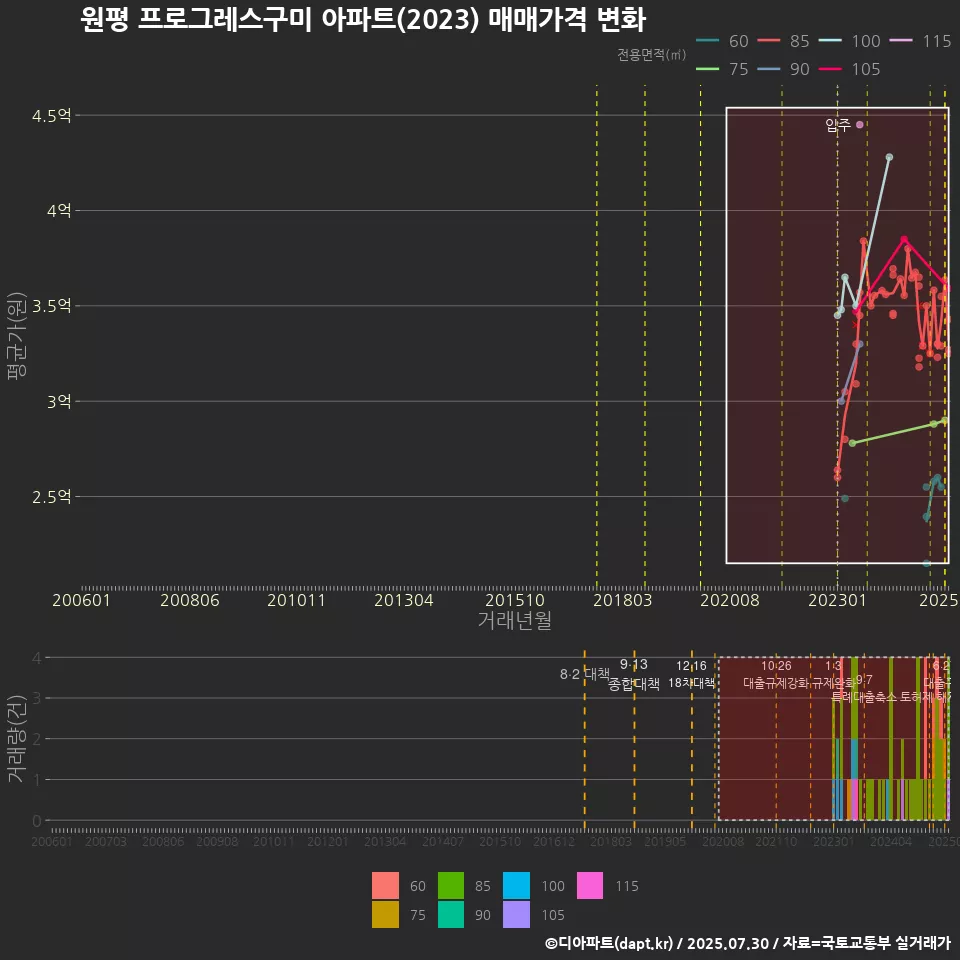Click the pink 115 bar legend swatch

590,885
